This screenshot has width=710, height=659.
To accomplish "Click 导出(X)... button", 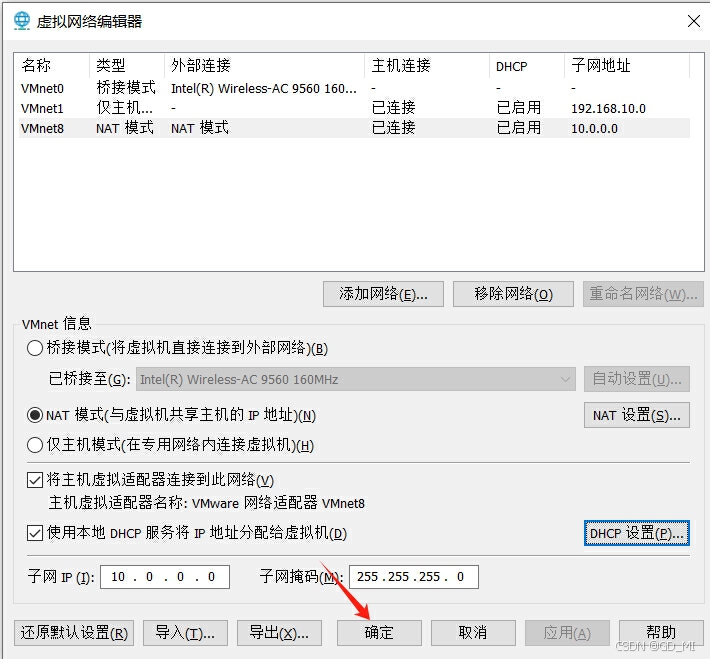I will click(279, 633).
